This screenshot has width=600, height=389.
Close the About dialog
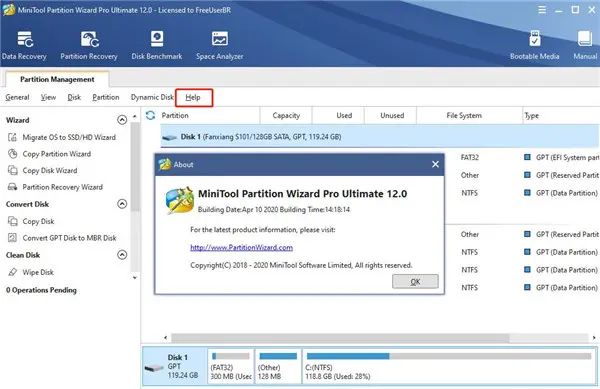[435, 164]
